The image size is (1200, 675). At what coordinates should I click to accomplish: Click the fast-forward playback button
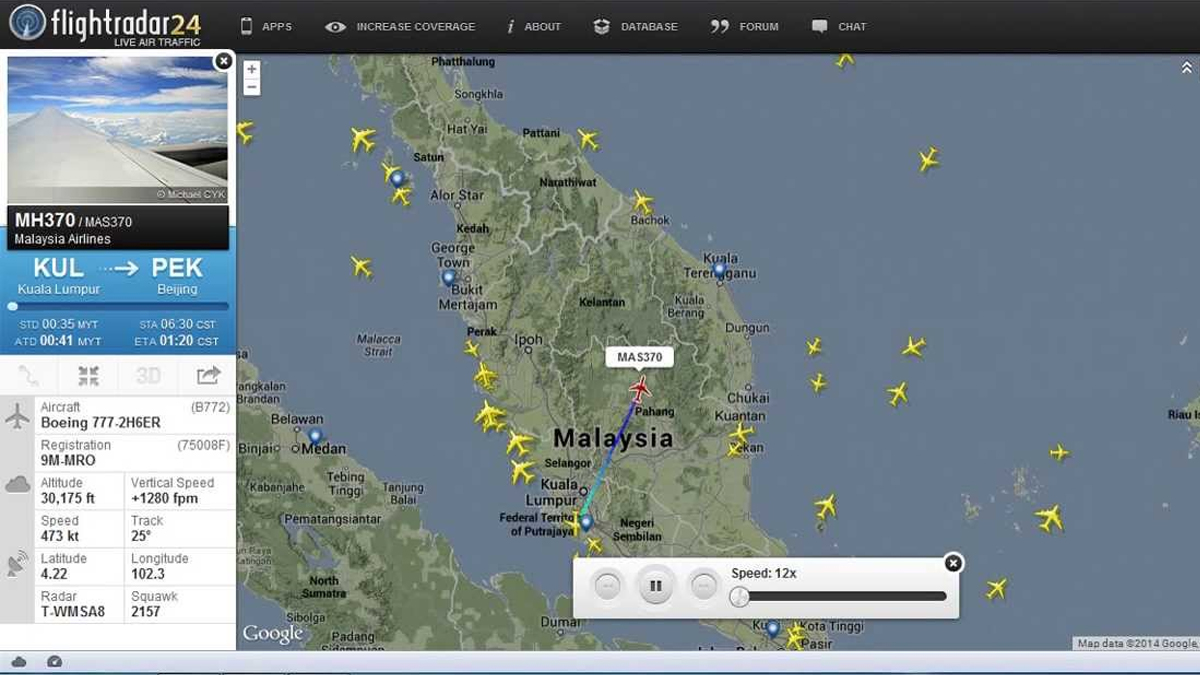(x=704, y=585)
